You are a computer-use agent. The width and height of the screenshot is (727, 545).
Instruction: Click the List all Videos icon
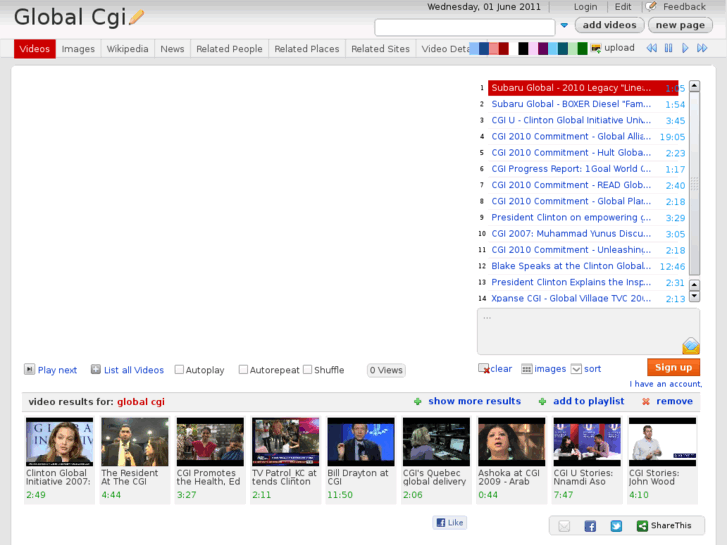[x=96, y=369]
